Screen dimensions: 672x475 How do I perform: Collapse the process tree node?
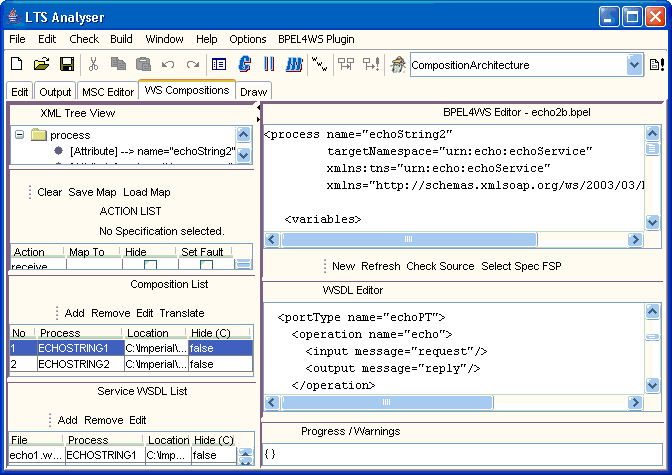[x=19, y=135]
